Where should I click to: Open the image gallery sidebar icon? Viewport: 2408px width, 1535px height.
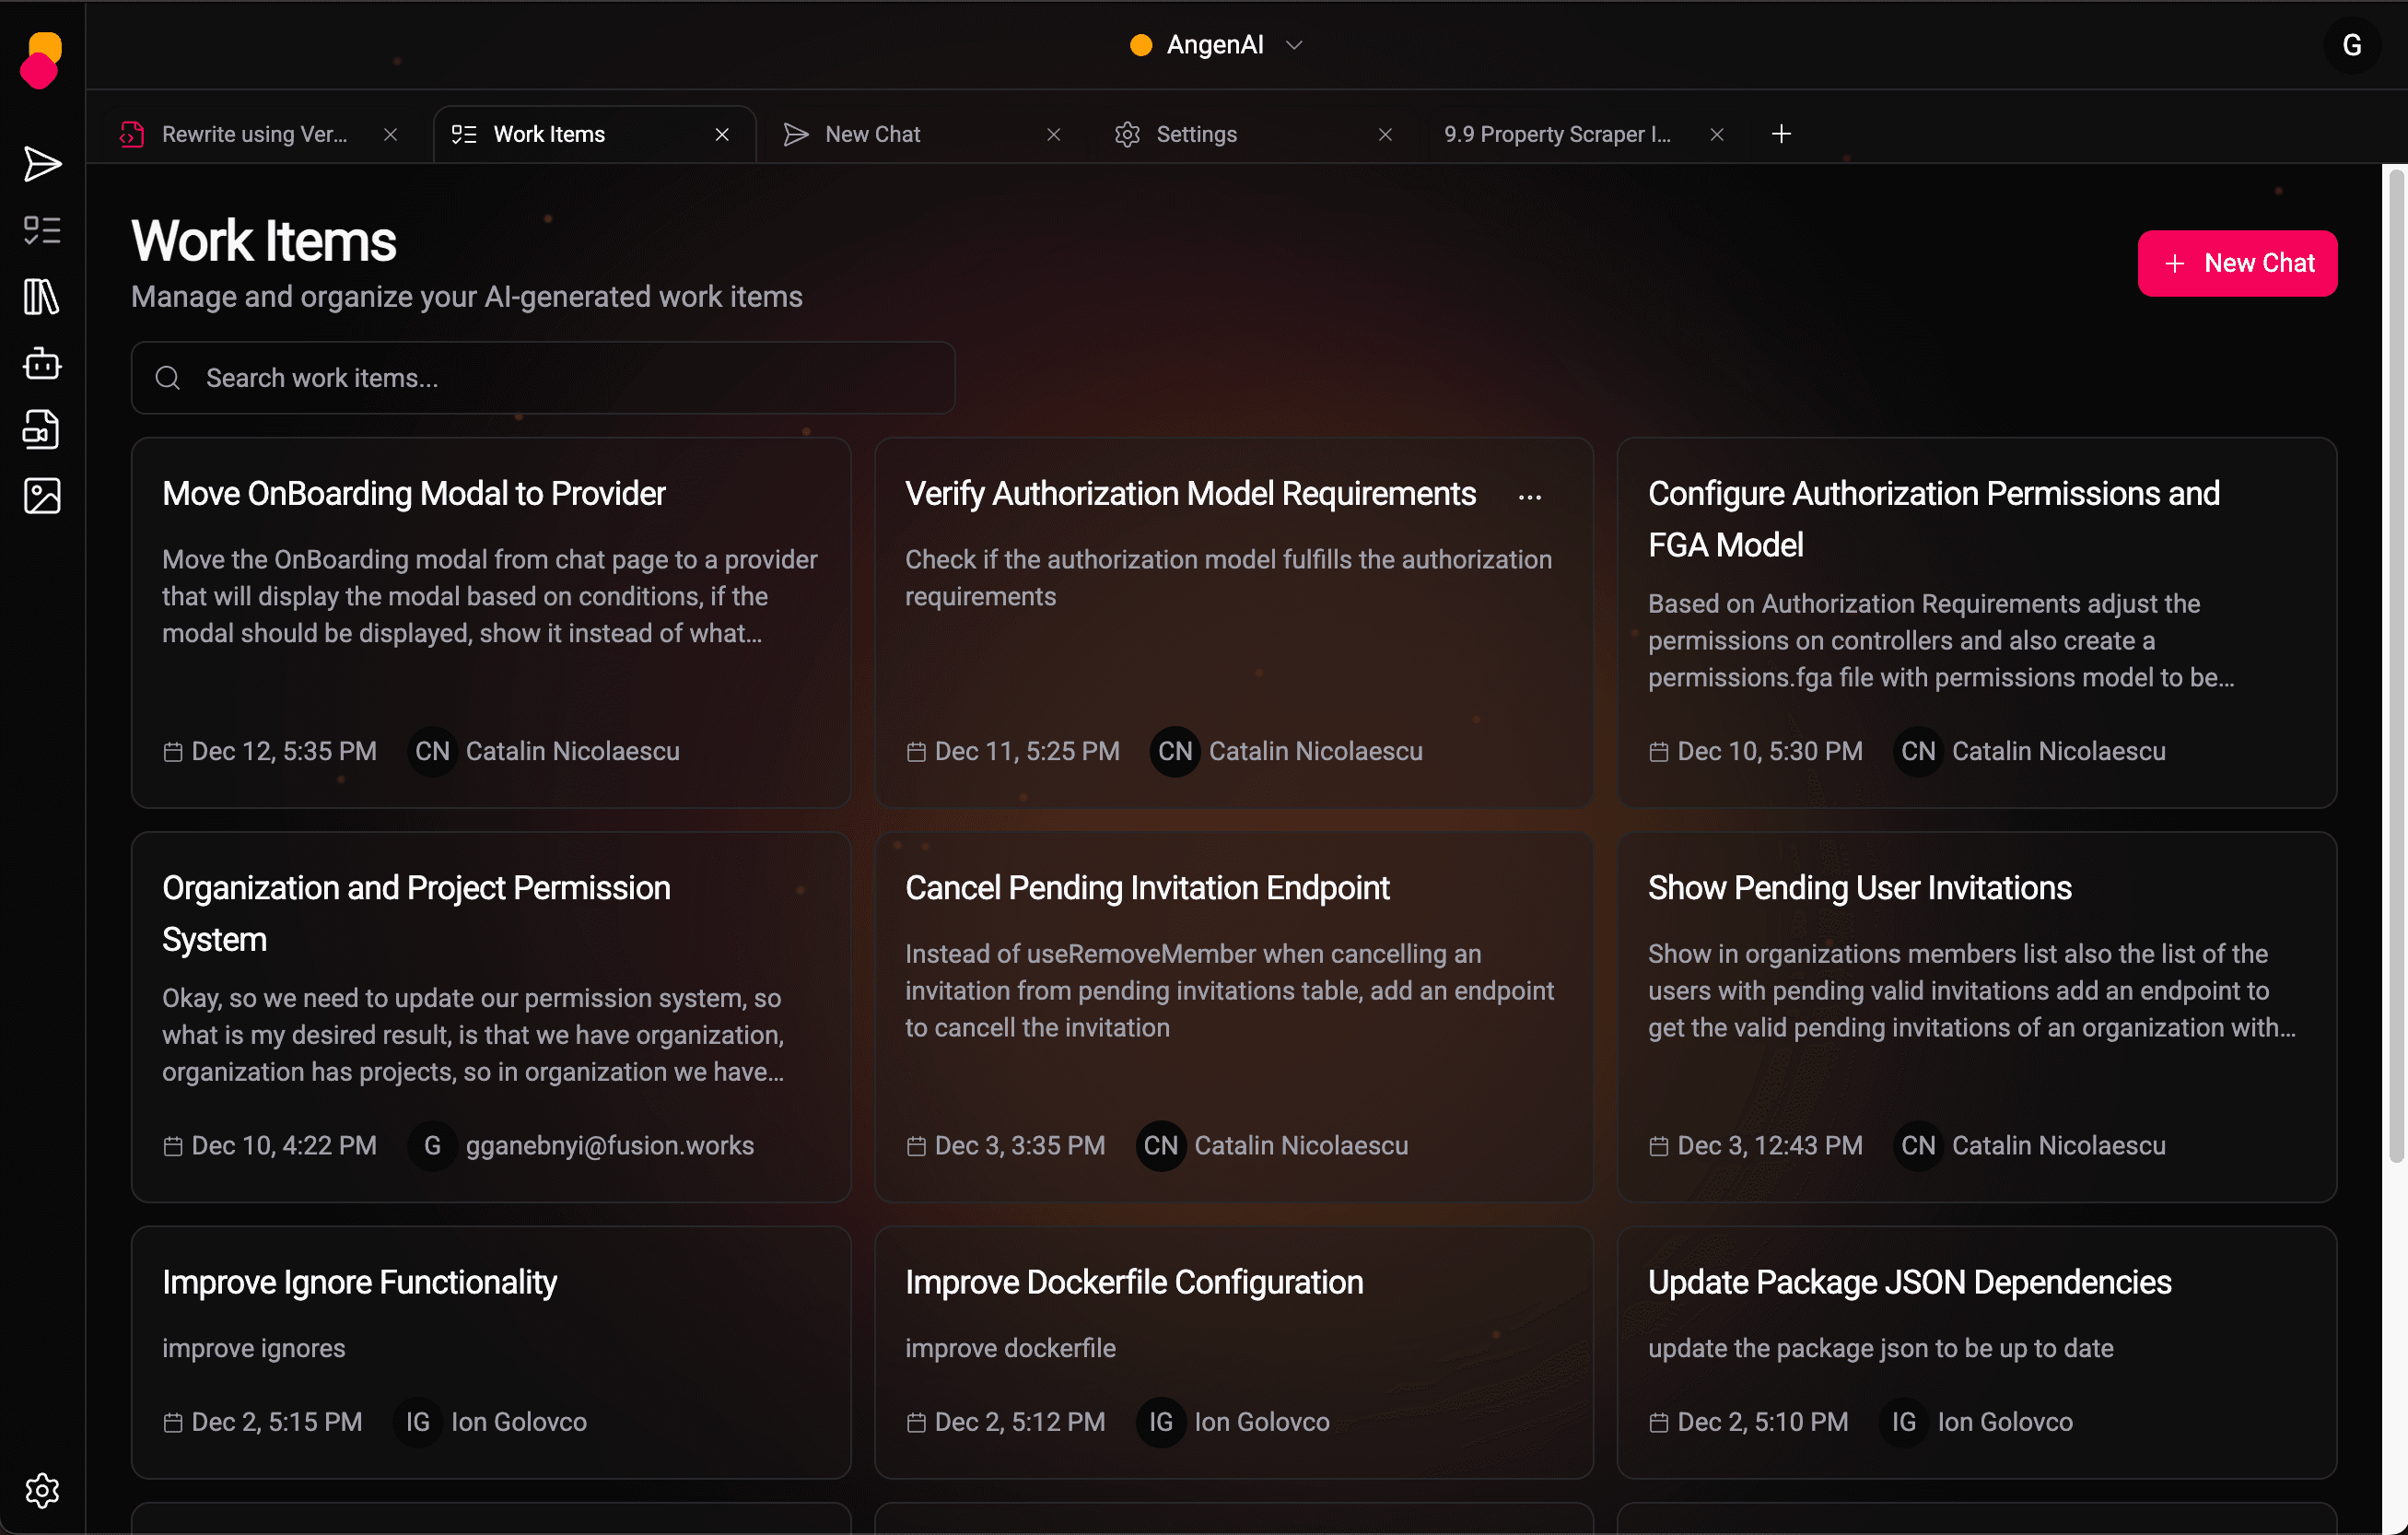point(42,496)
